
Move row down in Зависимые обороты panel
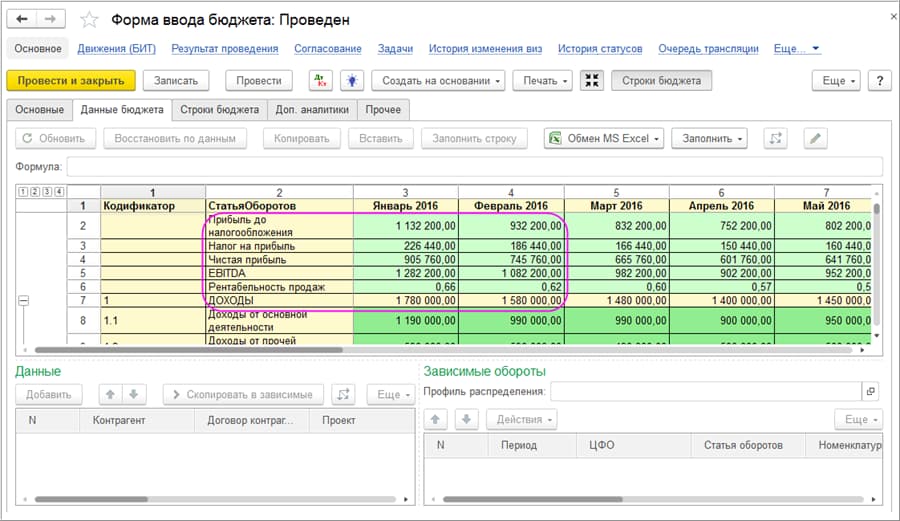(466, 419)
